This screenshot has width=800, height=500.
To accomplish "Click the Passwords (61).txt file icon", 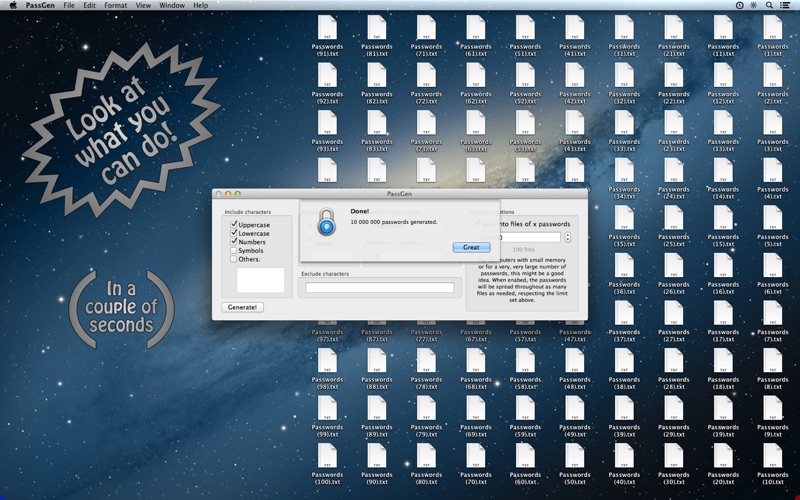I will (x=476, y=28).
